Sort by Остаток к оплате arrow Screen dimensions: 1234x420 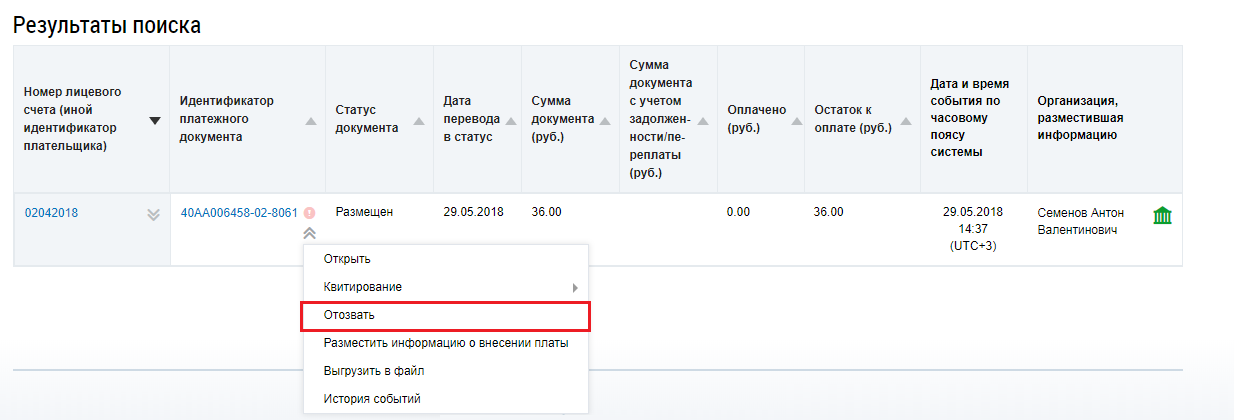click(906, 121)
